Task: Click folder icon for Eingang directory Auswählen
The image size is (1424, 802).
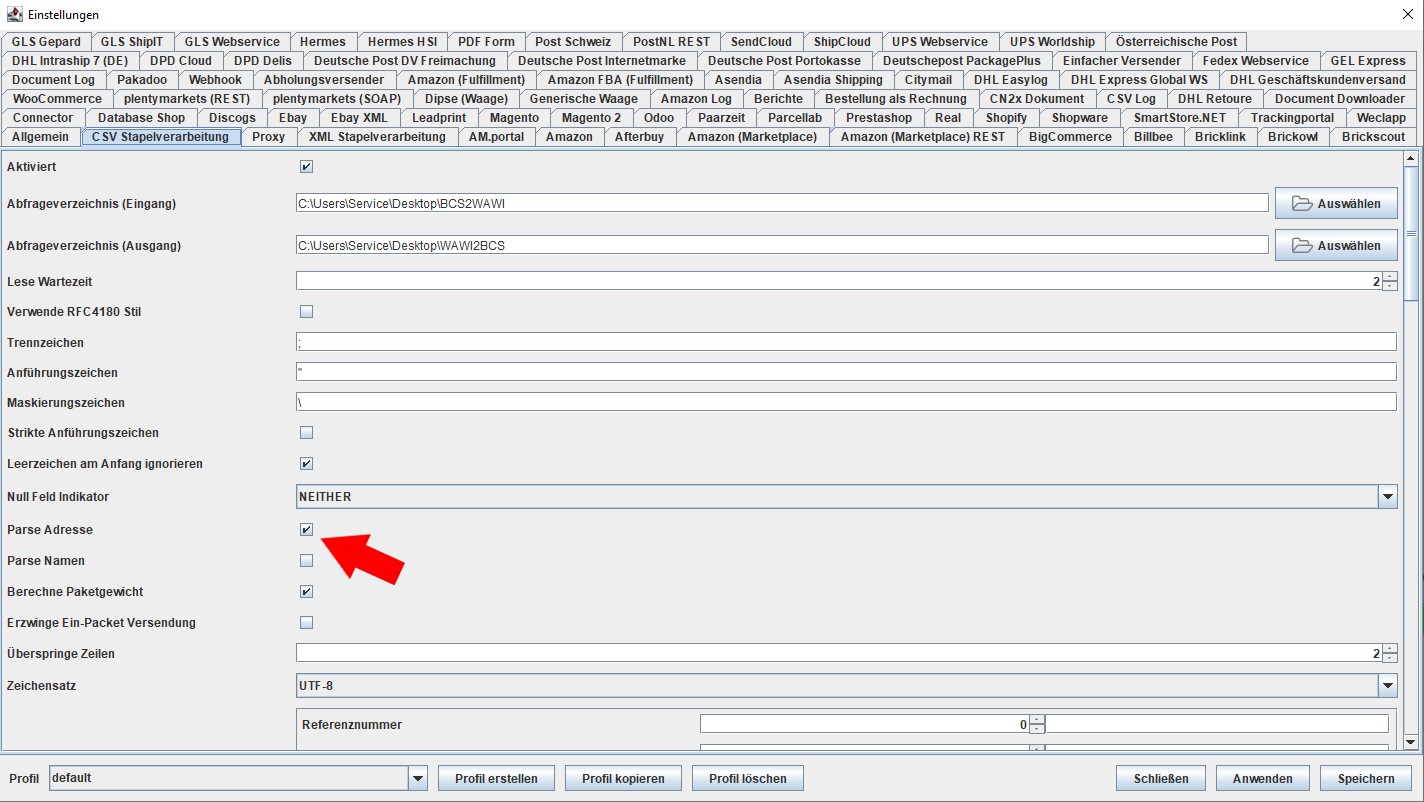Action: 1301,203
